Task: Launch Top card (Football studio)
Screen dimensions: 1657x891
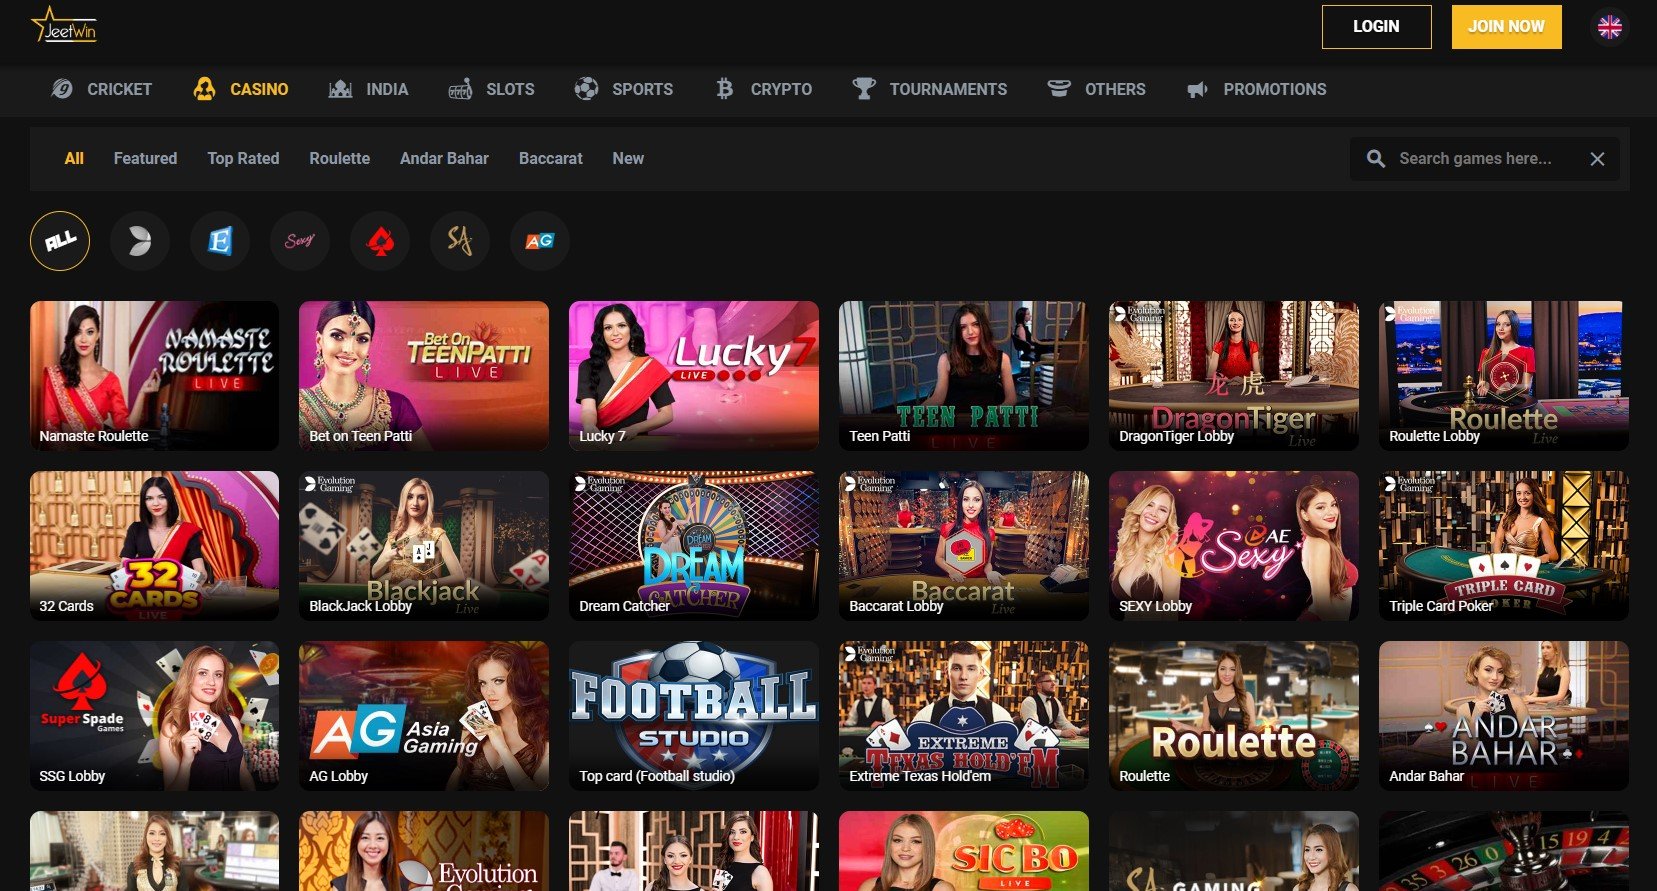Action: tap(694, 716)
